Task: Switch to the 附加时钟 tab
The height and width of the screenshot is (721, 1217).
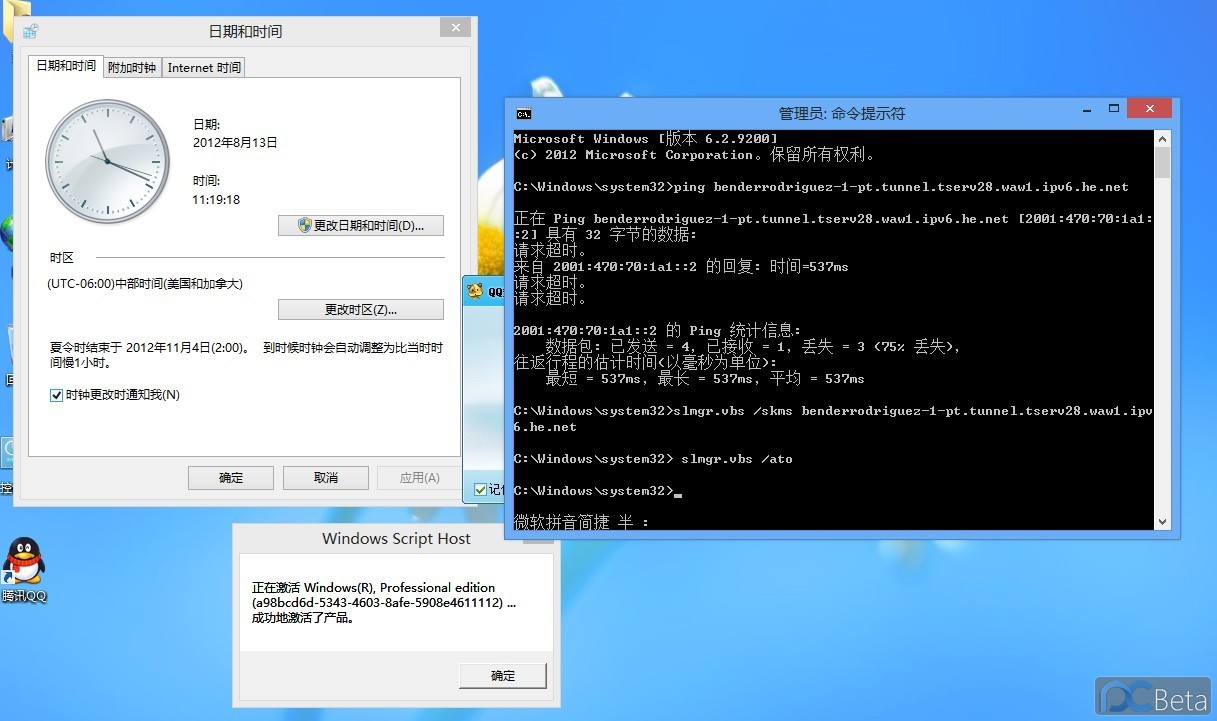Action: pyautogui.click(x=132, y=67)
